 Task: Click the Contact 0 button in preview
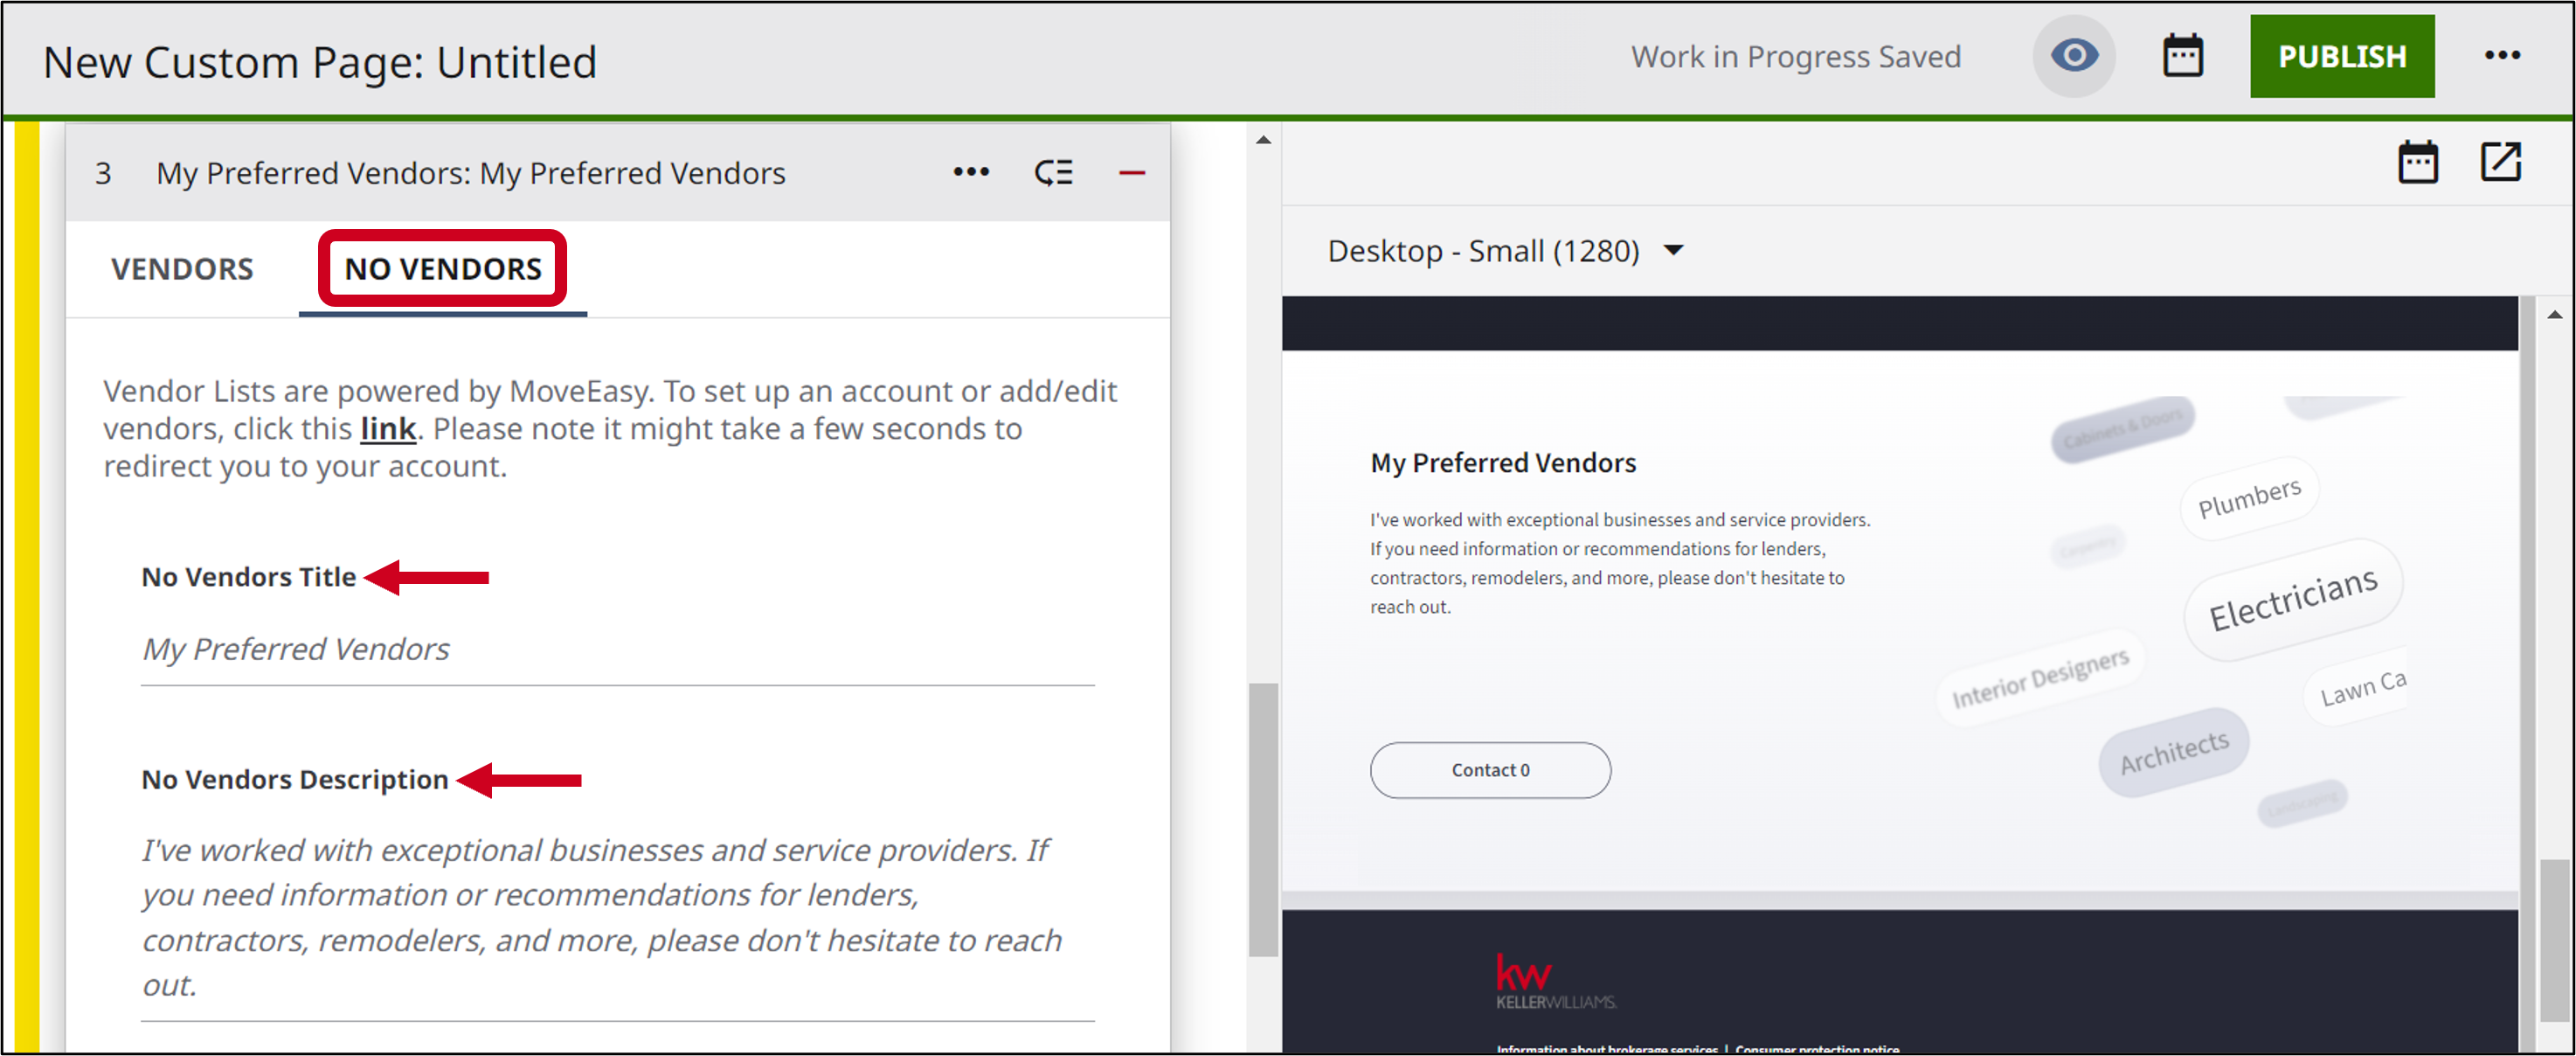(x=1490, y=770)
